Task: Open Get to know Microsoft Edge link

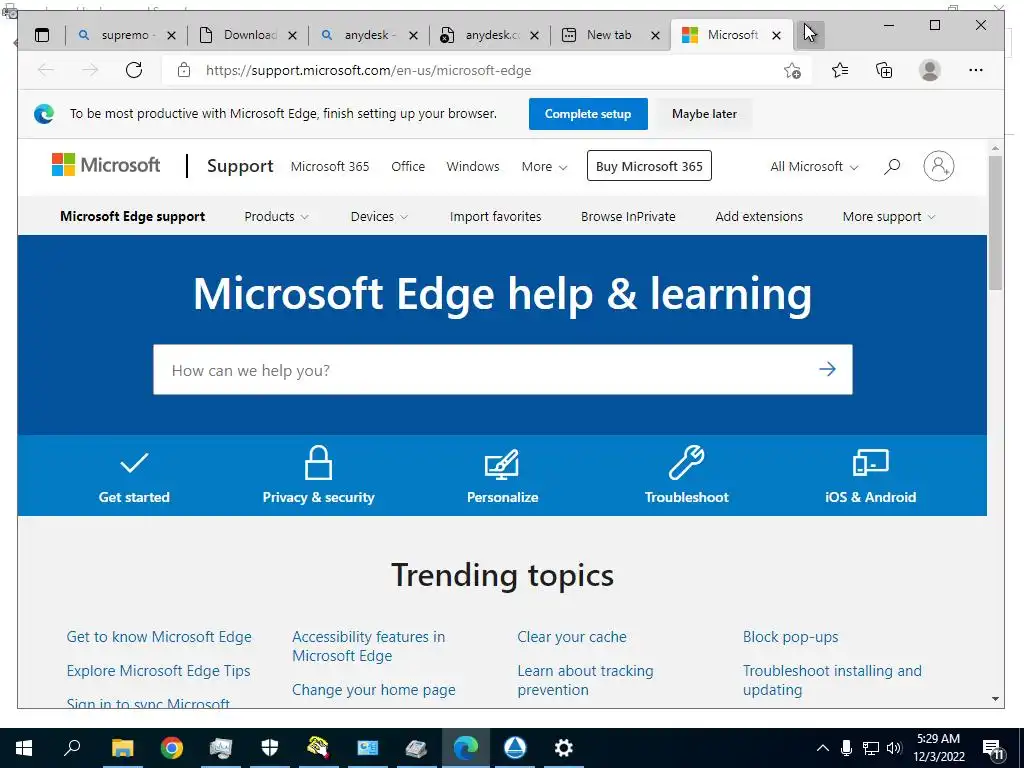Action: [x=159, y=637]
